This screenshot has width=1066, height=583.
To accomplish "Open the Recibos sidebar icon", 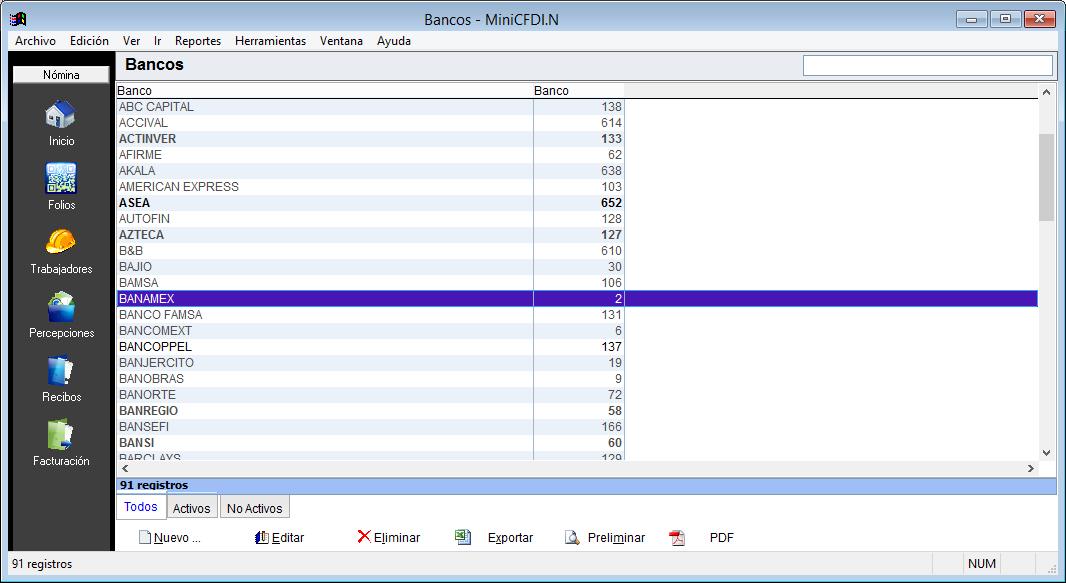I will click(61, 371).
